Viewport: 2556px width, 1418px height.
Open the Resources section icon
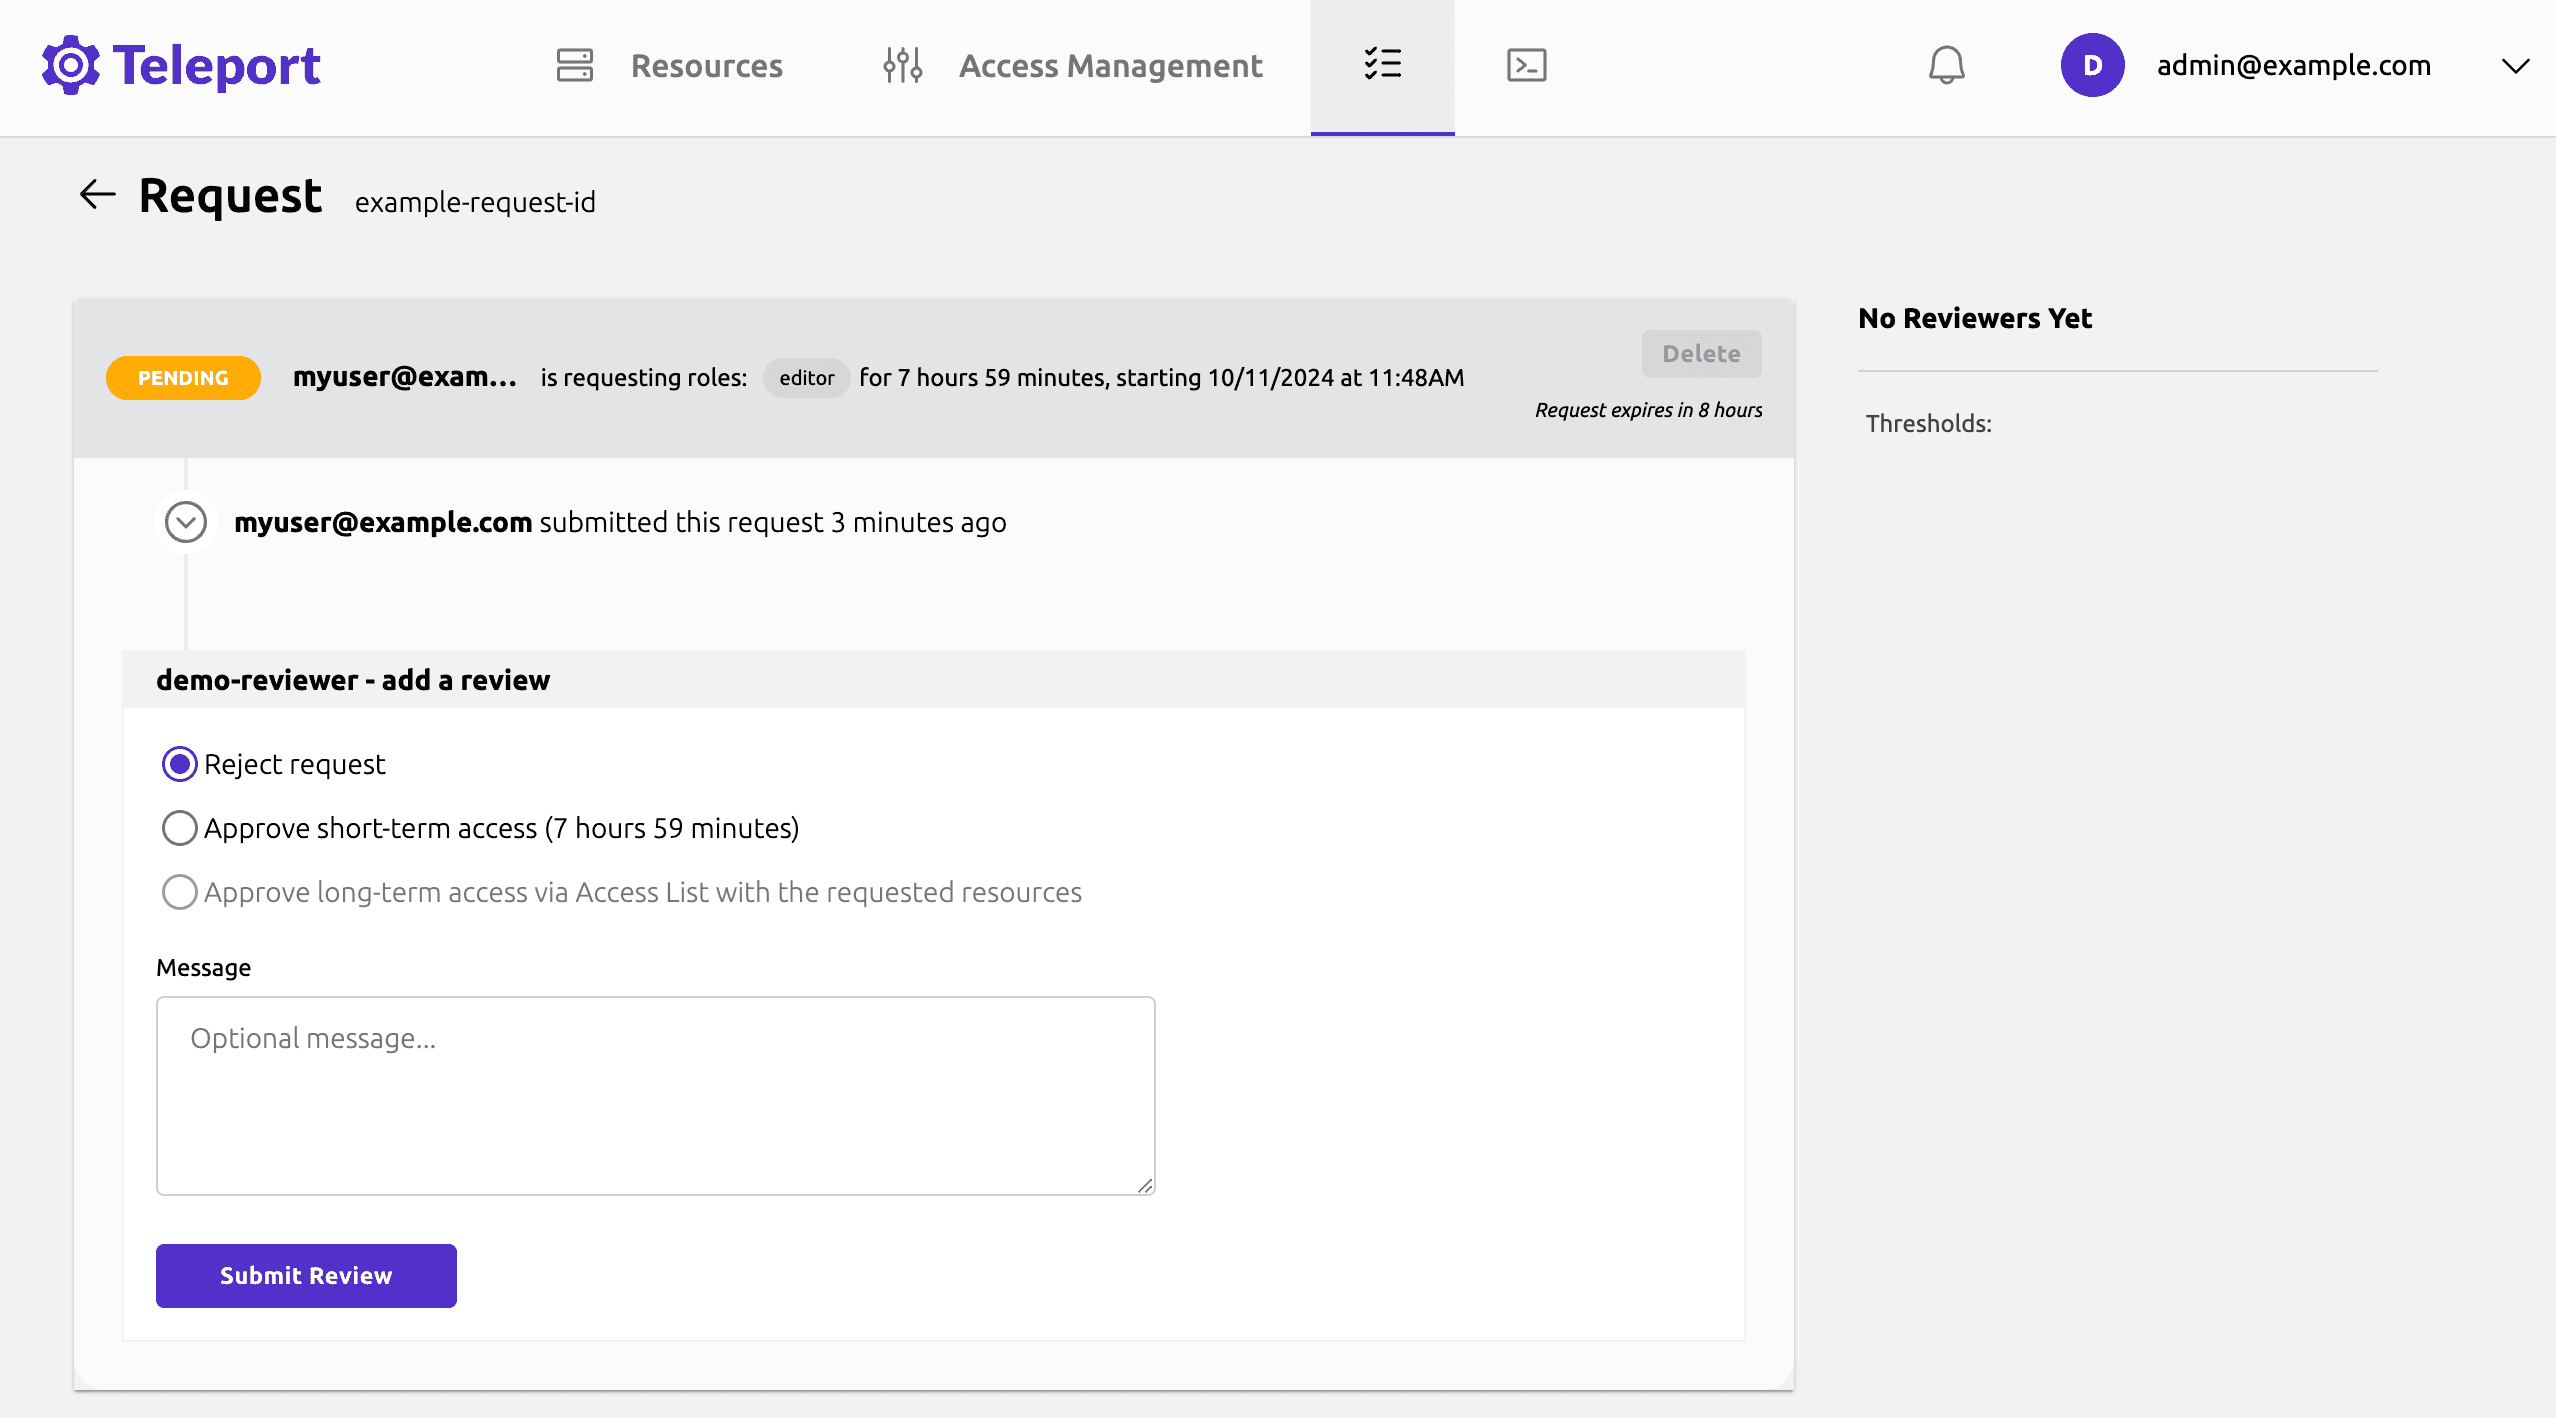tap(574, 65)
